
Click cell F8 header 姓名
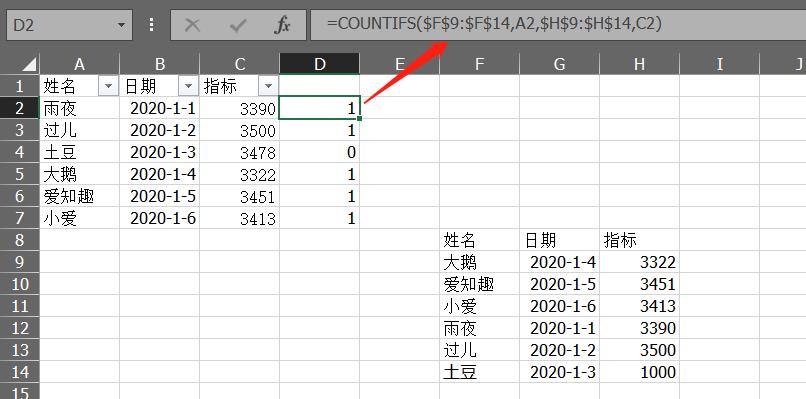point(479,240)
